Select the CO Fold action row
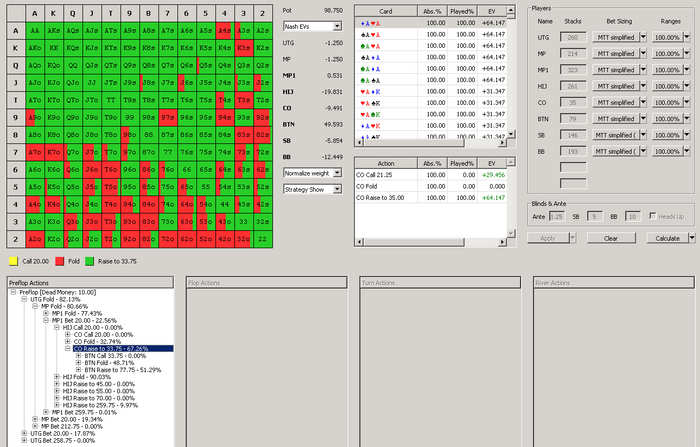This screenshot has height=447, width=700. (x=431, y=186)
